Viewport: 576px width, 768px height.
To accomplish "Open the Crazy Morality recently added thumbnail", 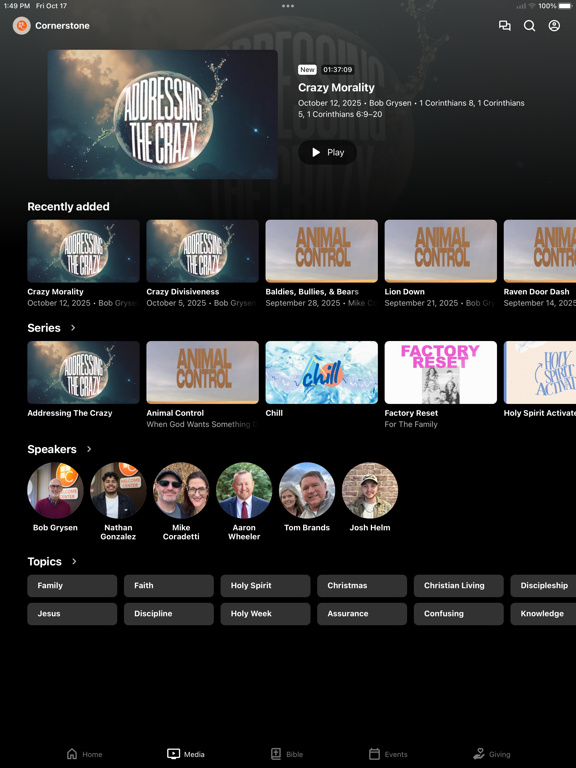I will click(83, 251).
